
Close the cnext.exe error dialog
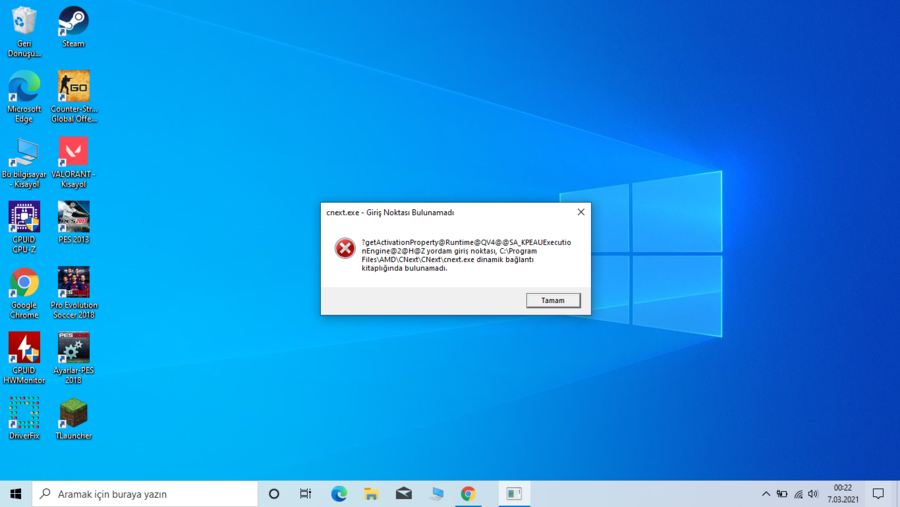[581, 212]
